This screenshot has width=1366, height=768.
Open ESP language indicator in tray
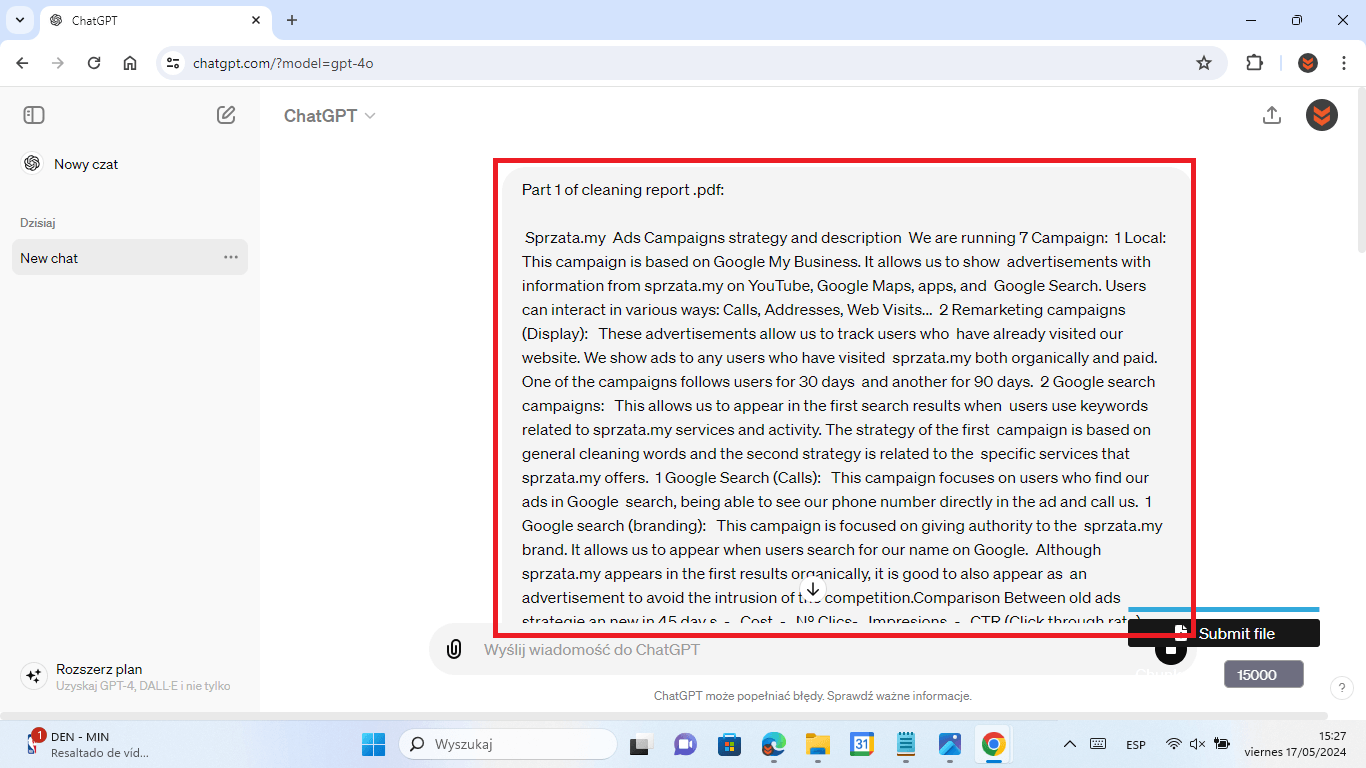pos(1136,744)
